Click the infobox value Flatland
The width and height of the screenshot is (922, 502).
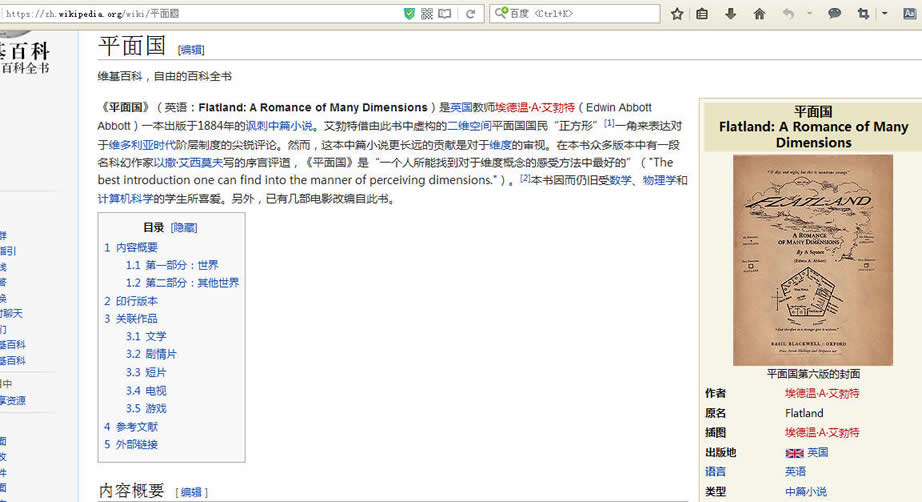(804, 413)
